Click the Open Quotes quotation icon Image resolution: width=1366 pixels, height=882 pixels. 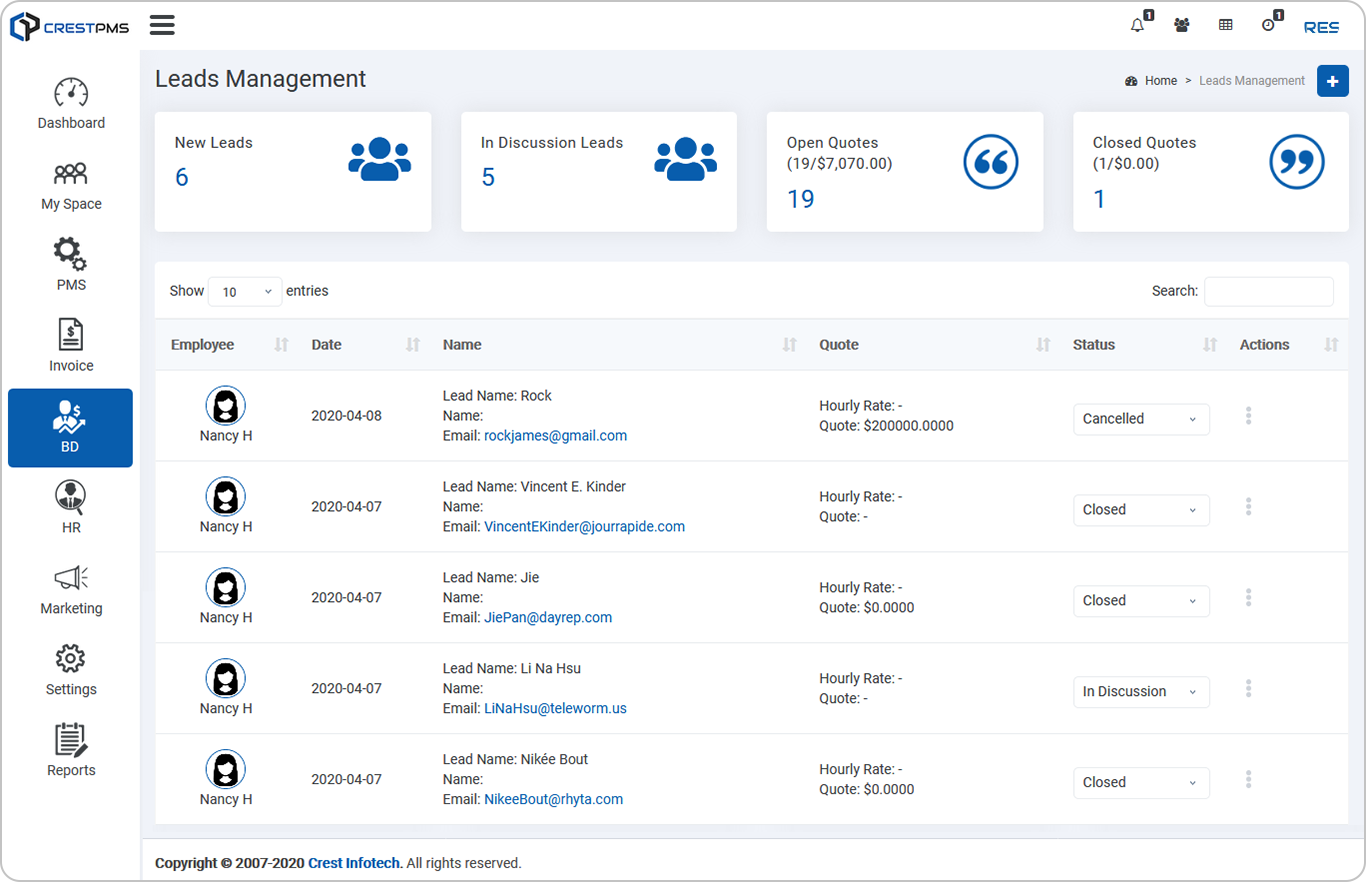pos(991,162)
